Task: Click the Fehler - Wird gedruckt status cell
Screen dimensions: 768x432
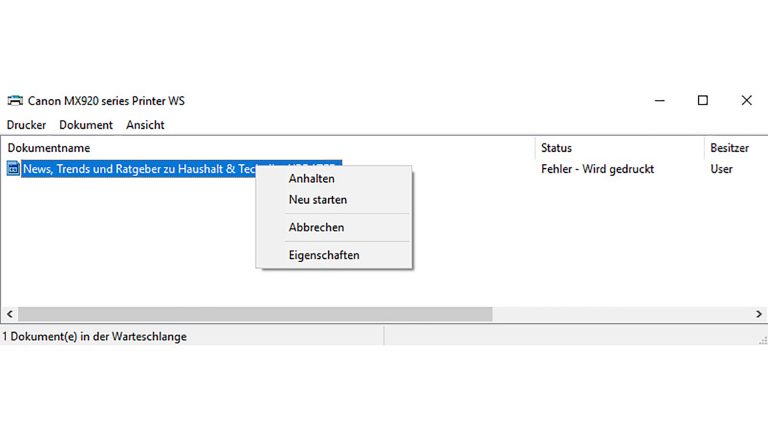Action: pyautogui.click(x=597, y=169)
